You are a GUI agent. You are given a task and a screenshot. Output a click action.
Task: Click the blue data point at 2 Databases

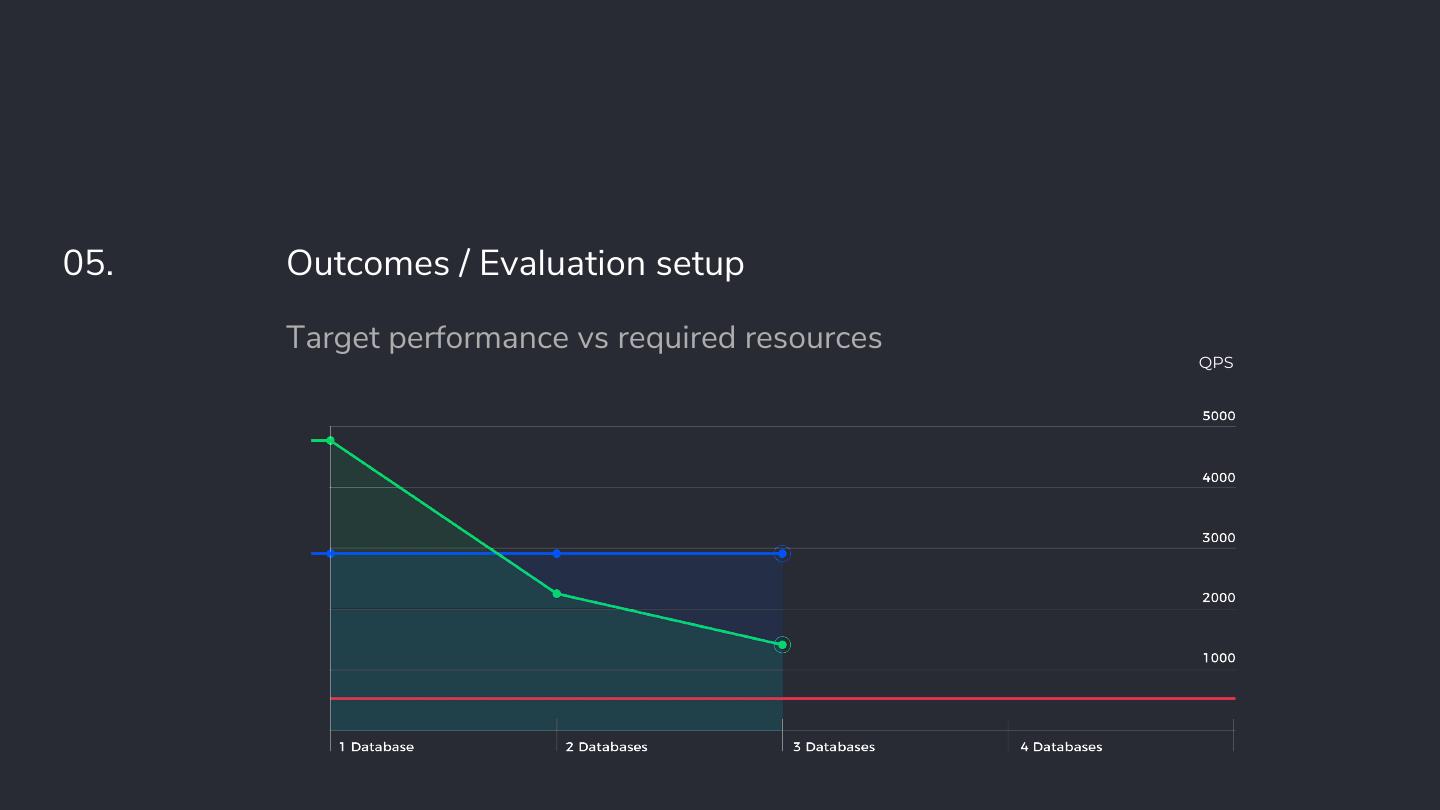pos(557,553)
